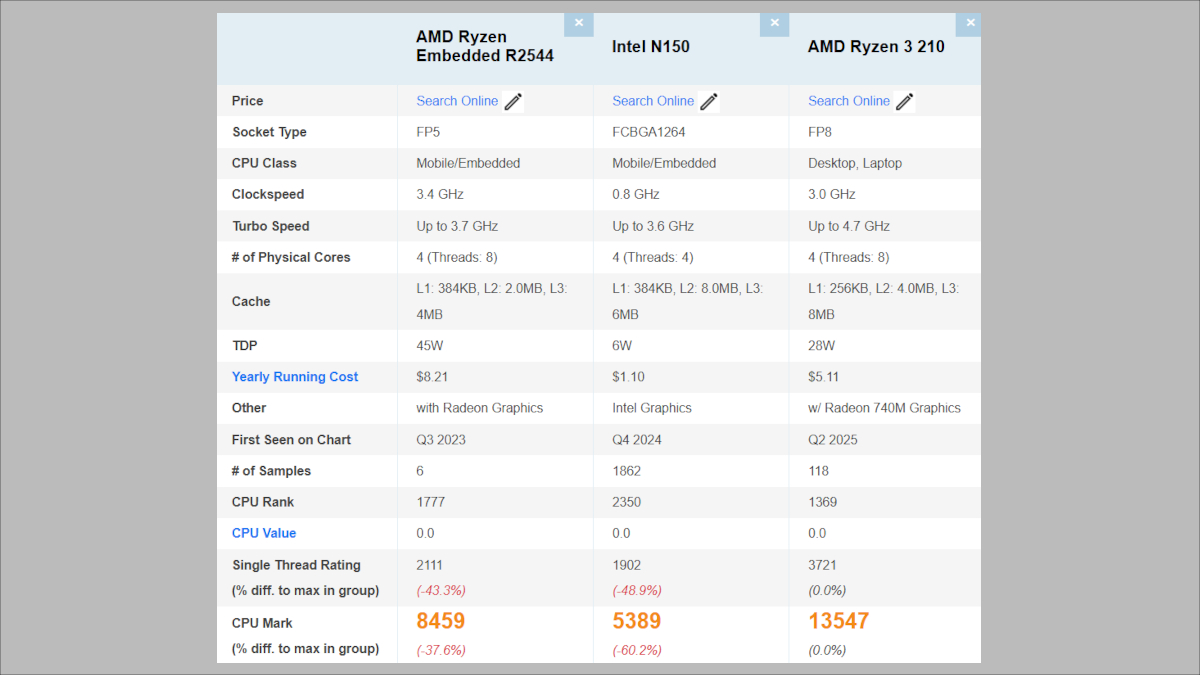Click the Cache row label
The image size is (1200, 675).
pyautogui.click(x=251, y=301)
